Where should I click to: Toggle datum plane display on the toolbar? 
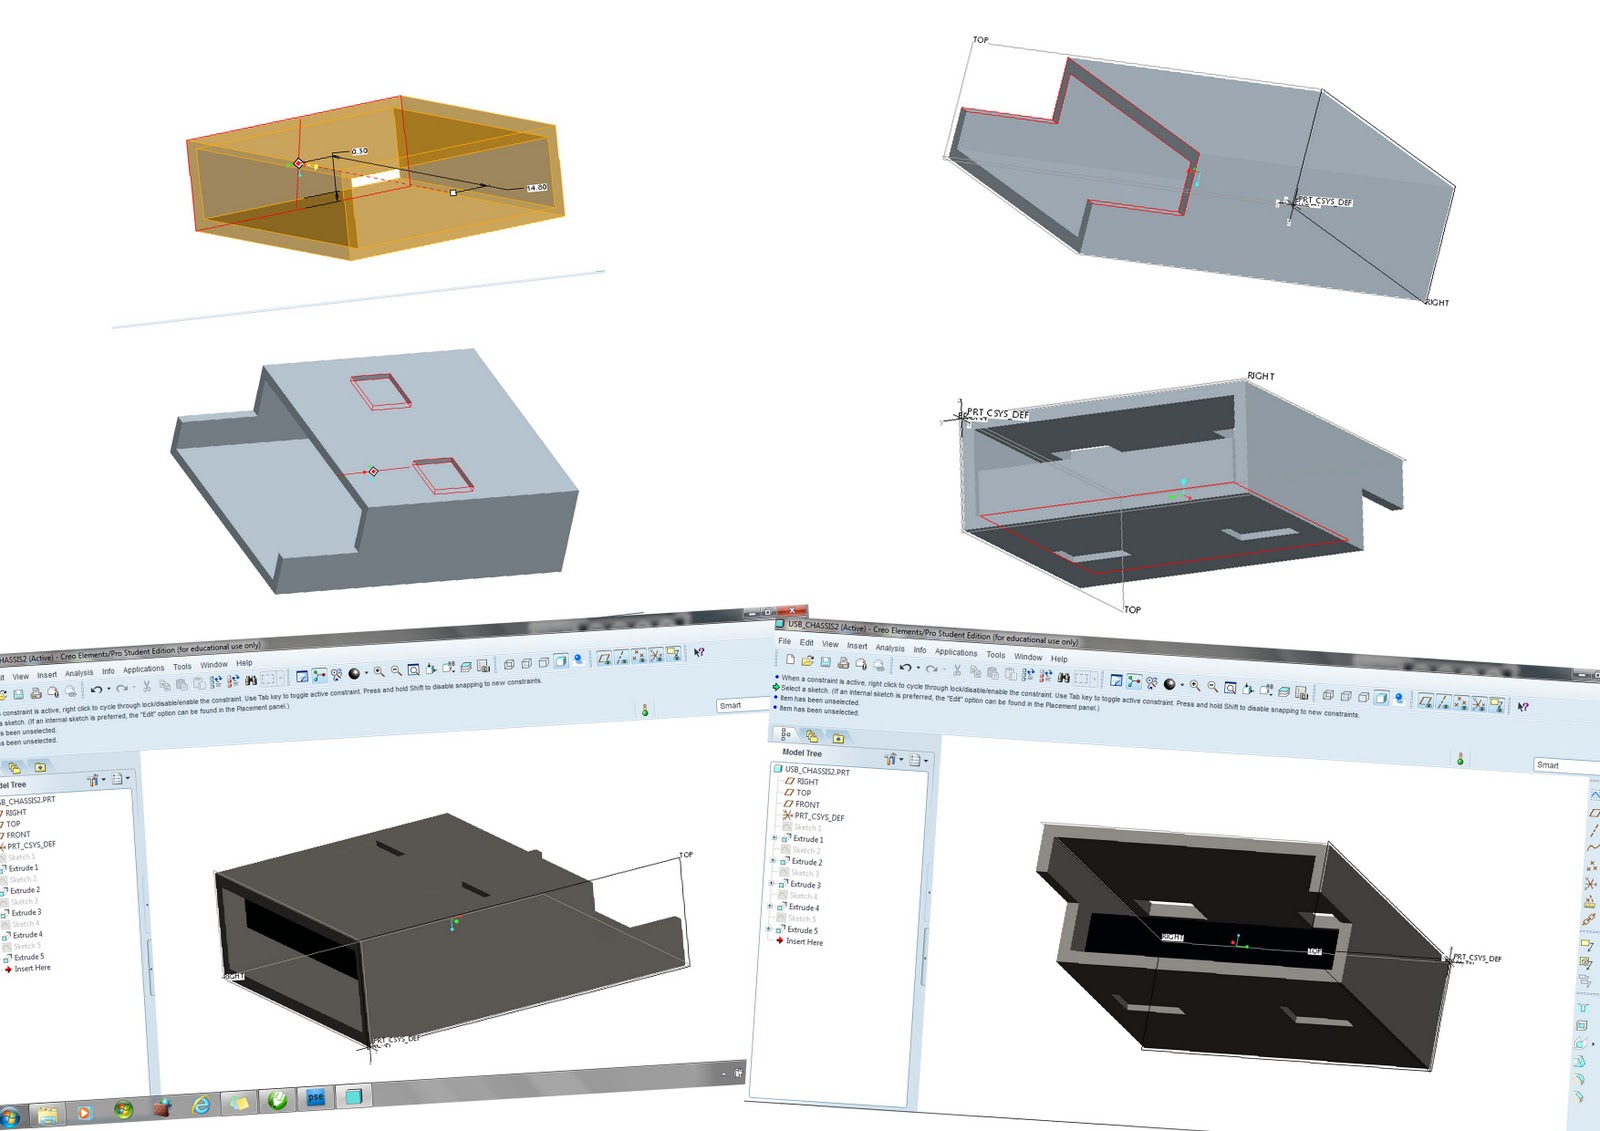[1426, 702]
